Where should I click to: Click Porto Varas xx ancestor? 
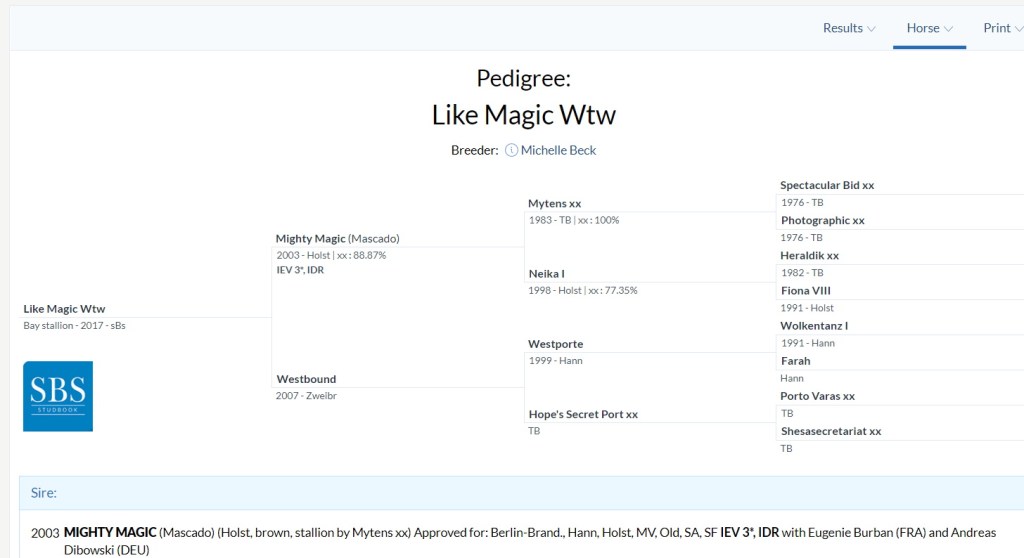817,396
